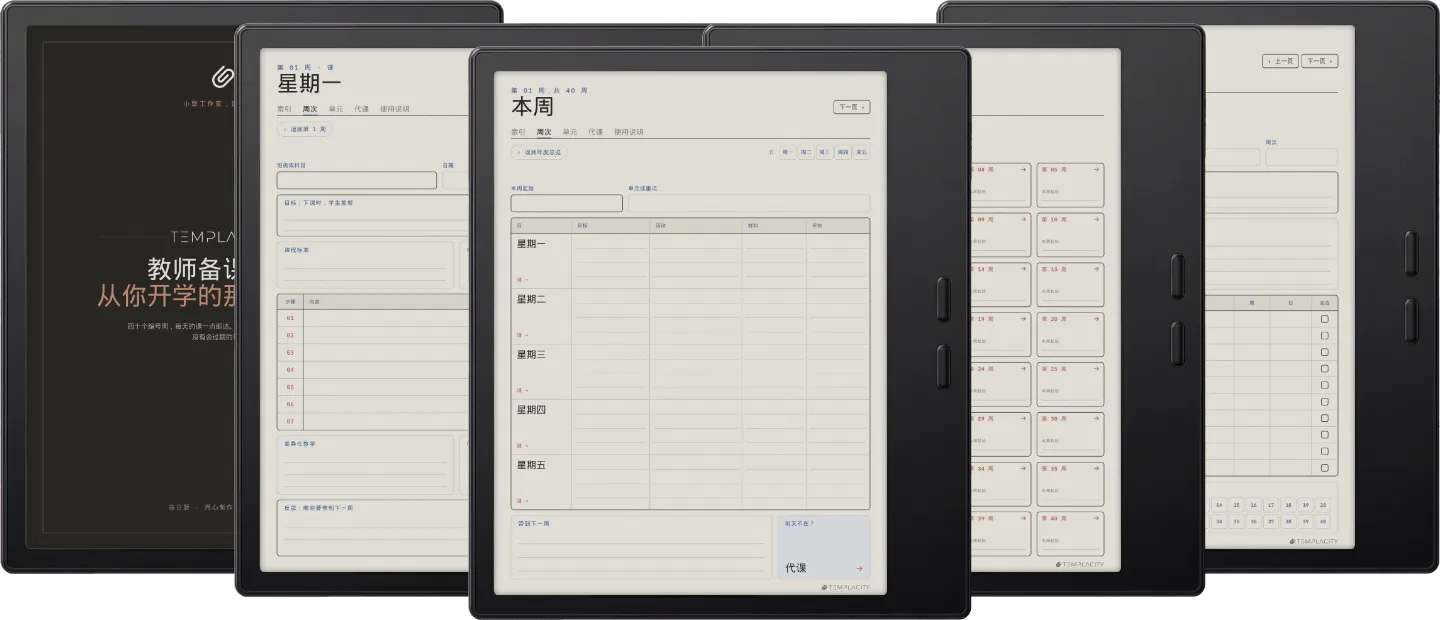Jump to week number 40 box
This screenshot has height=620, width=1440.
1323,522
